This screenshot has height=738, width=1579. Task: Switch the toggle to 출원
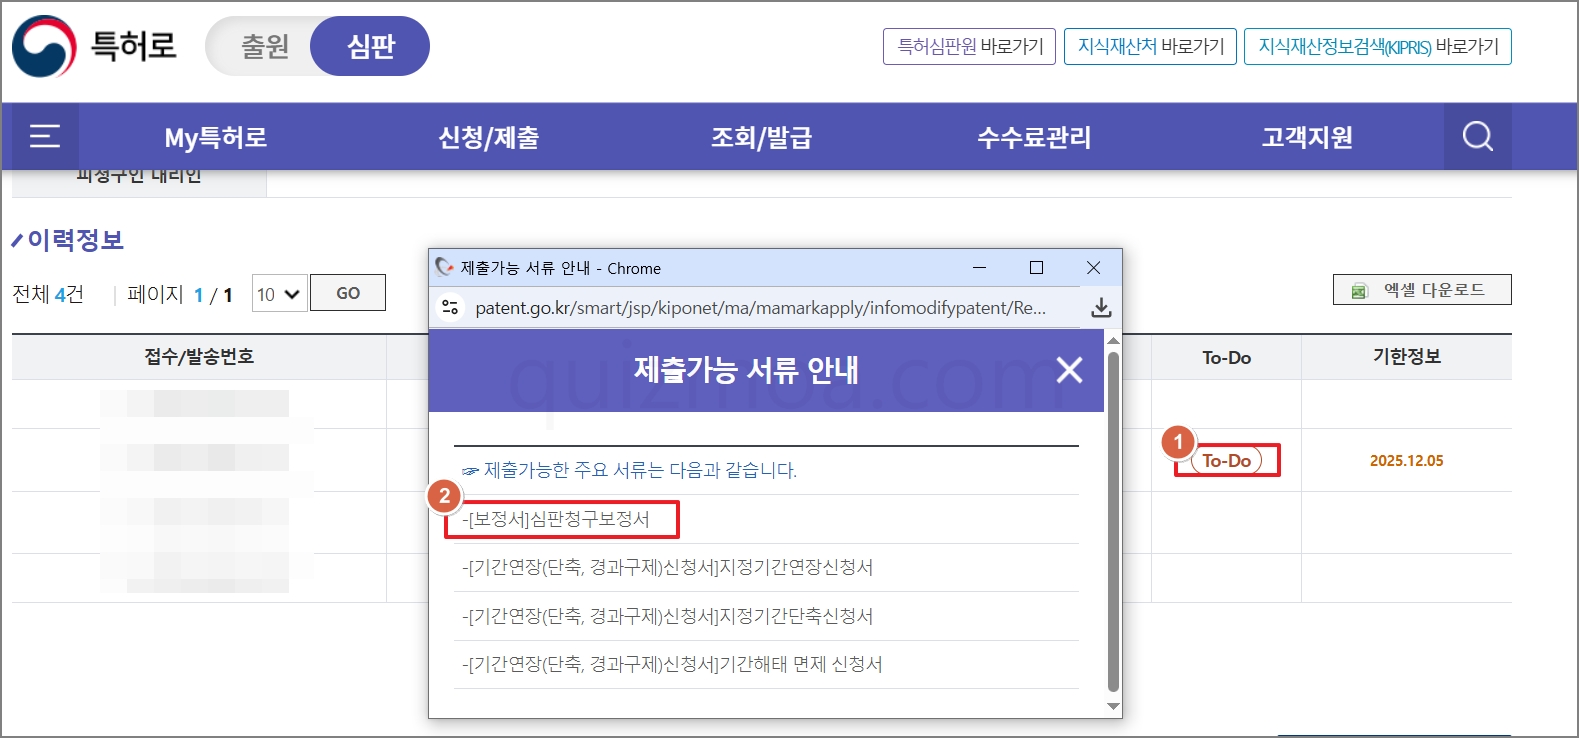(264, 46)
